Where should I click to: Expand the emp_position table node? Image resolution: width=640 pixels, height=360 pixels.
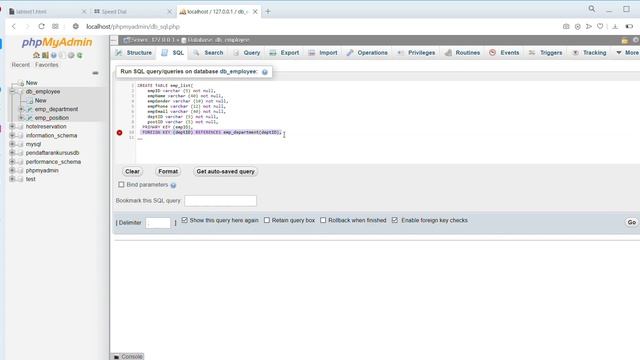tap(21, 118)
